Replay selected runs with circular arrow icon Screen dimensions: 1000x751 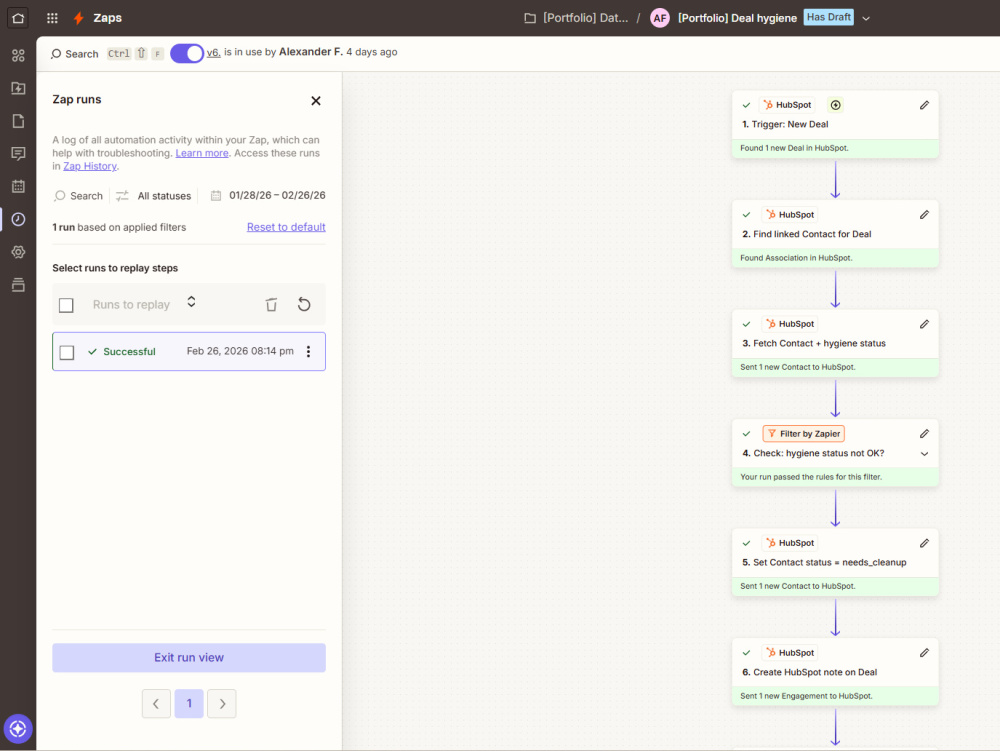tap(304, 305)
